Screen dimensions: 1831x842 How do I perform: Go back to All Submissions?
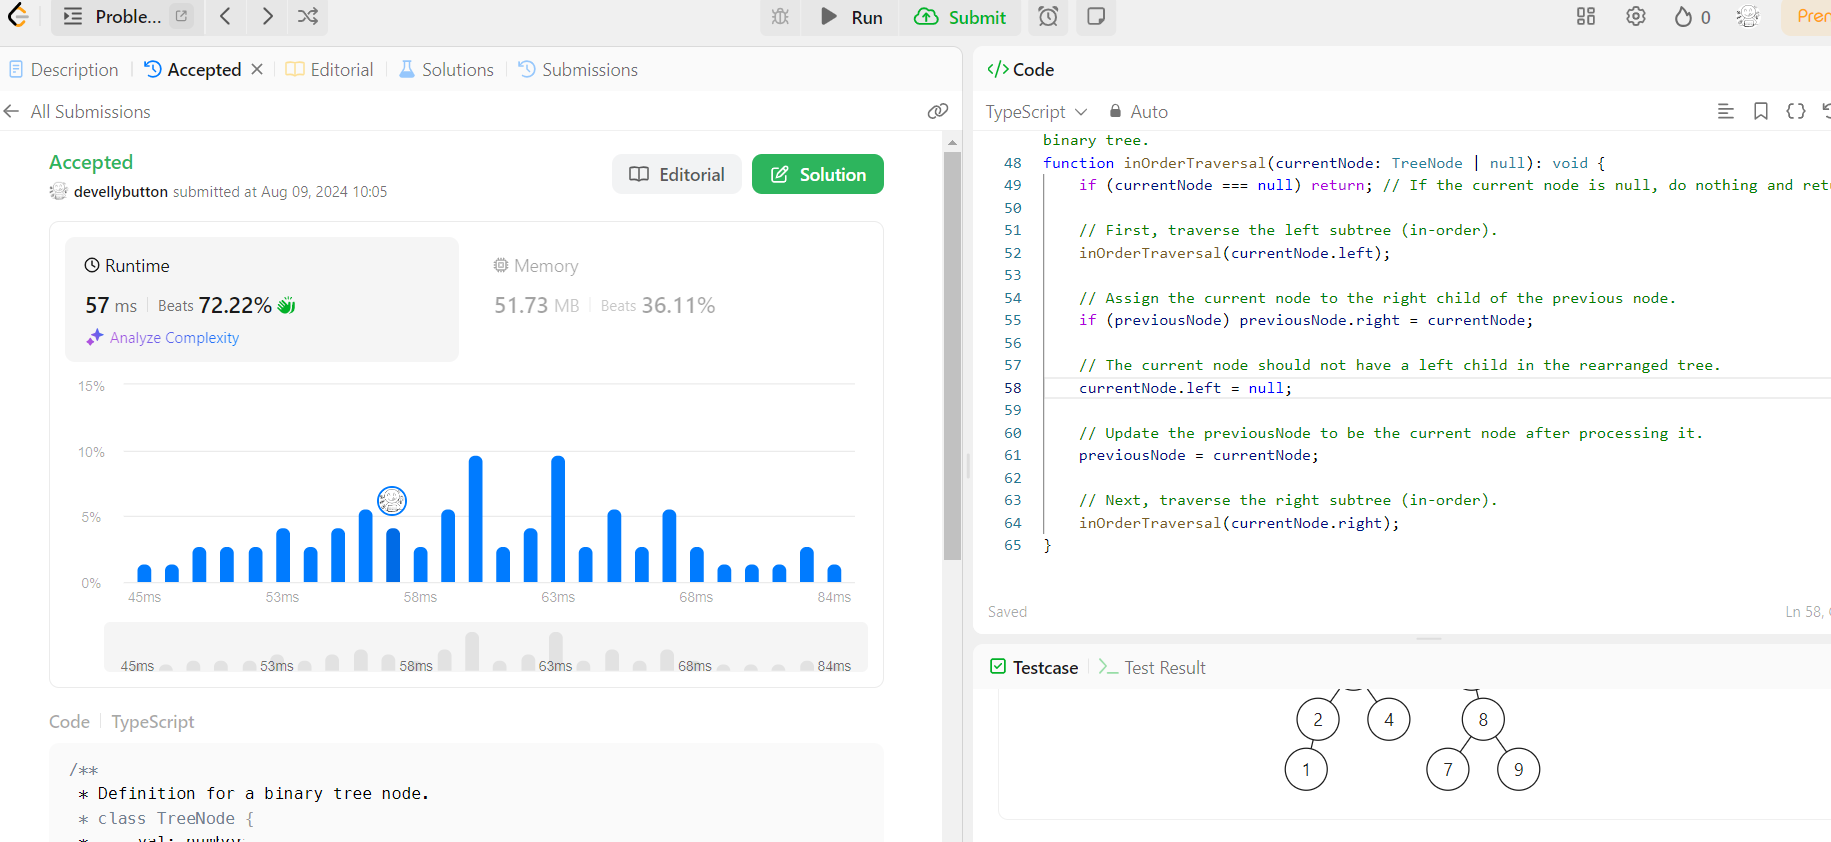coord(77,112)
